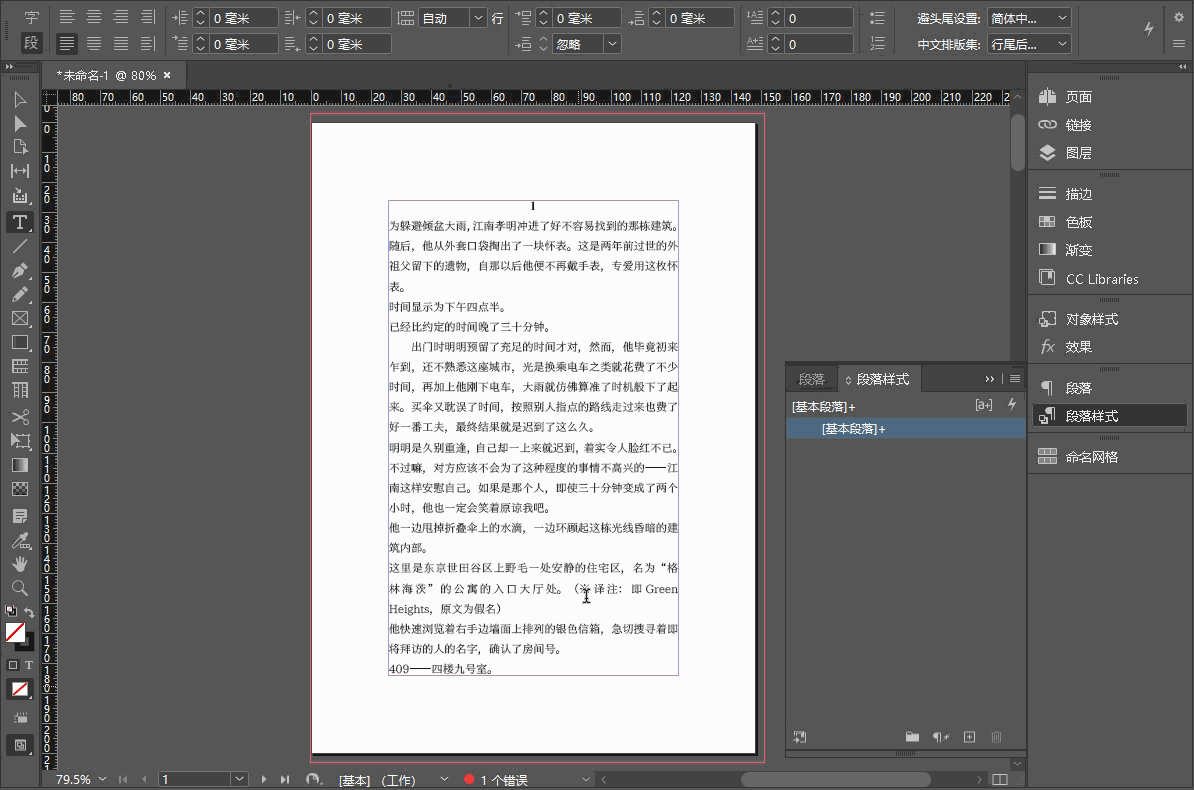The height and width of the screenshot is (790, 1194).
Task: Open 对象样式 panel
Action: point(1079,319)
